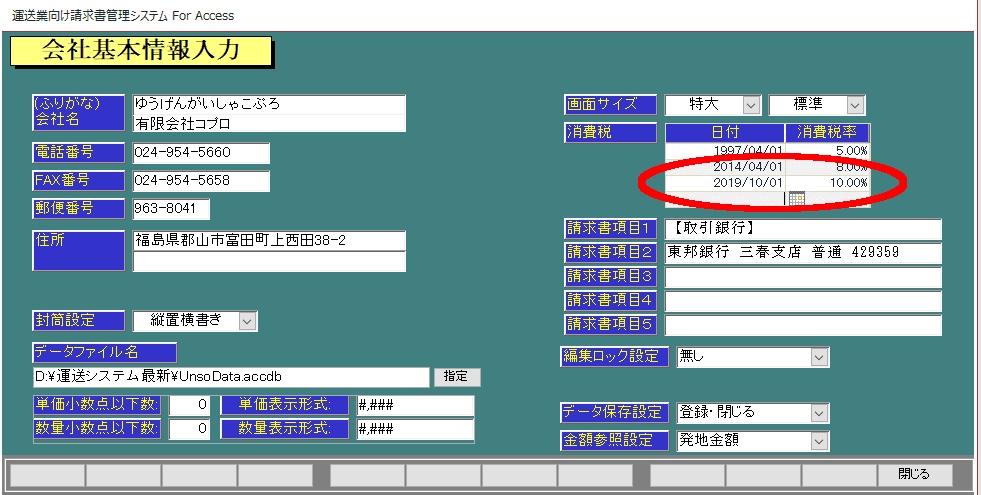Edit the 有限会社コブロ company name field
The image size is (981, 495).
[x=269, y=123]
